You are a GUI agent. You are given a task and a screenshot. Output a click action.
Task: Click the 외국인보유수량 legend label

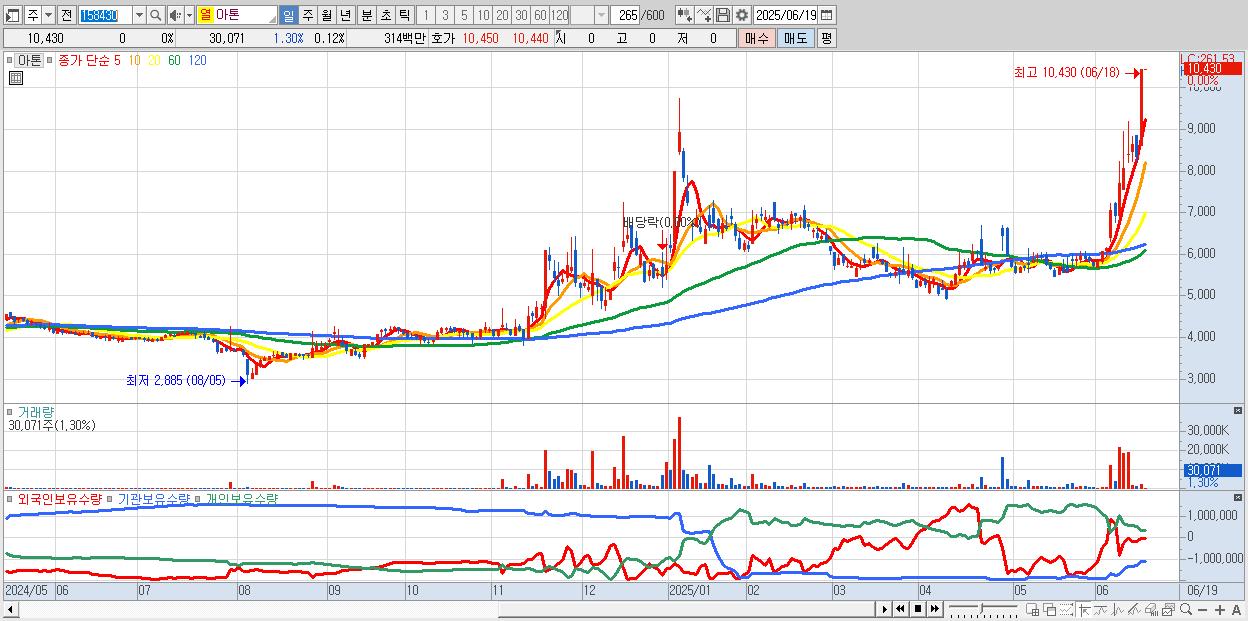(x=59, y=498)
